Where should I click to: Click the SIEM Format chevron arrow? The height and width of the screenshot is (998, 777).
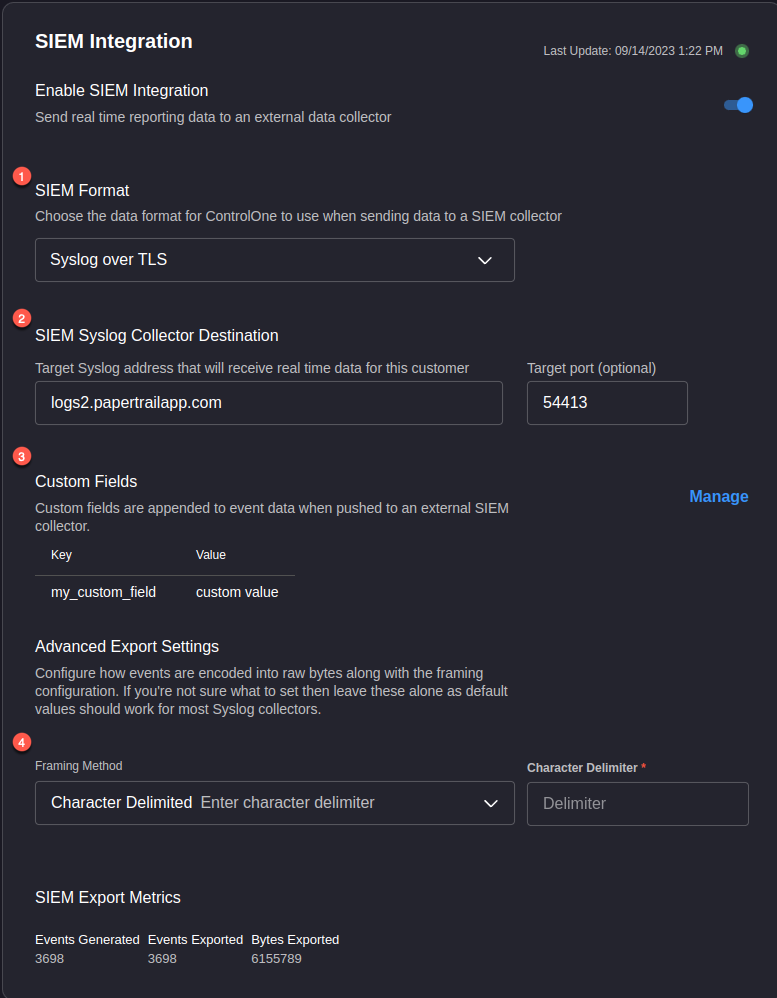tap(485, 260)
